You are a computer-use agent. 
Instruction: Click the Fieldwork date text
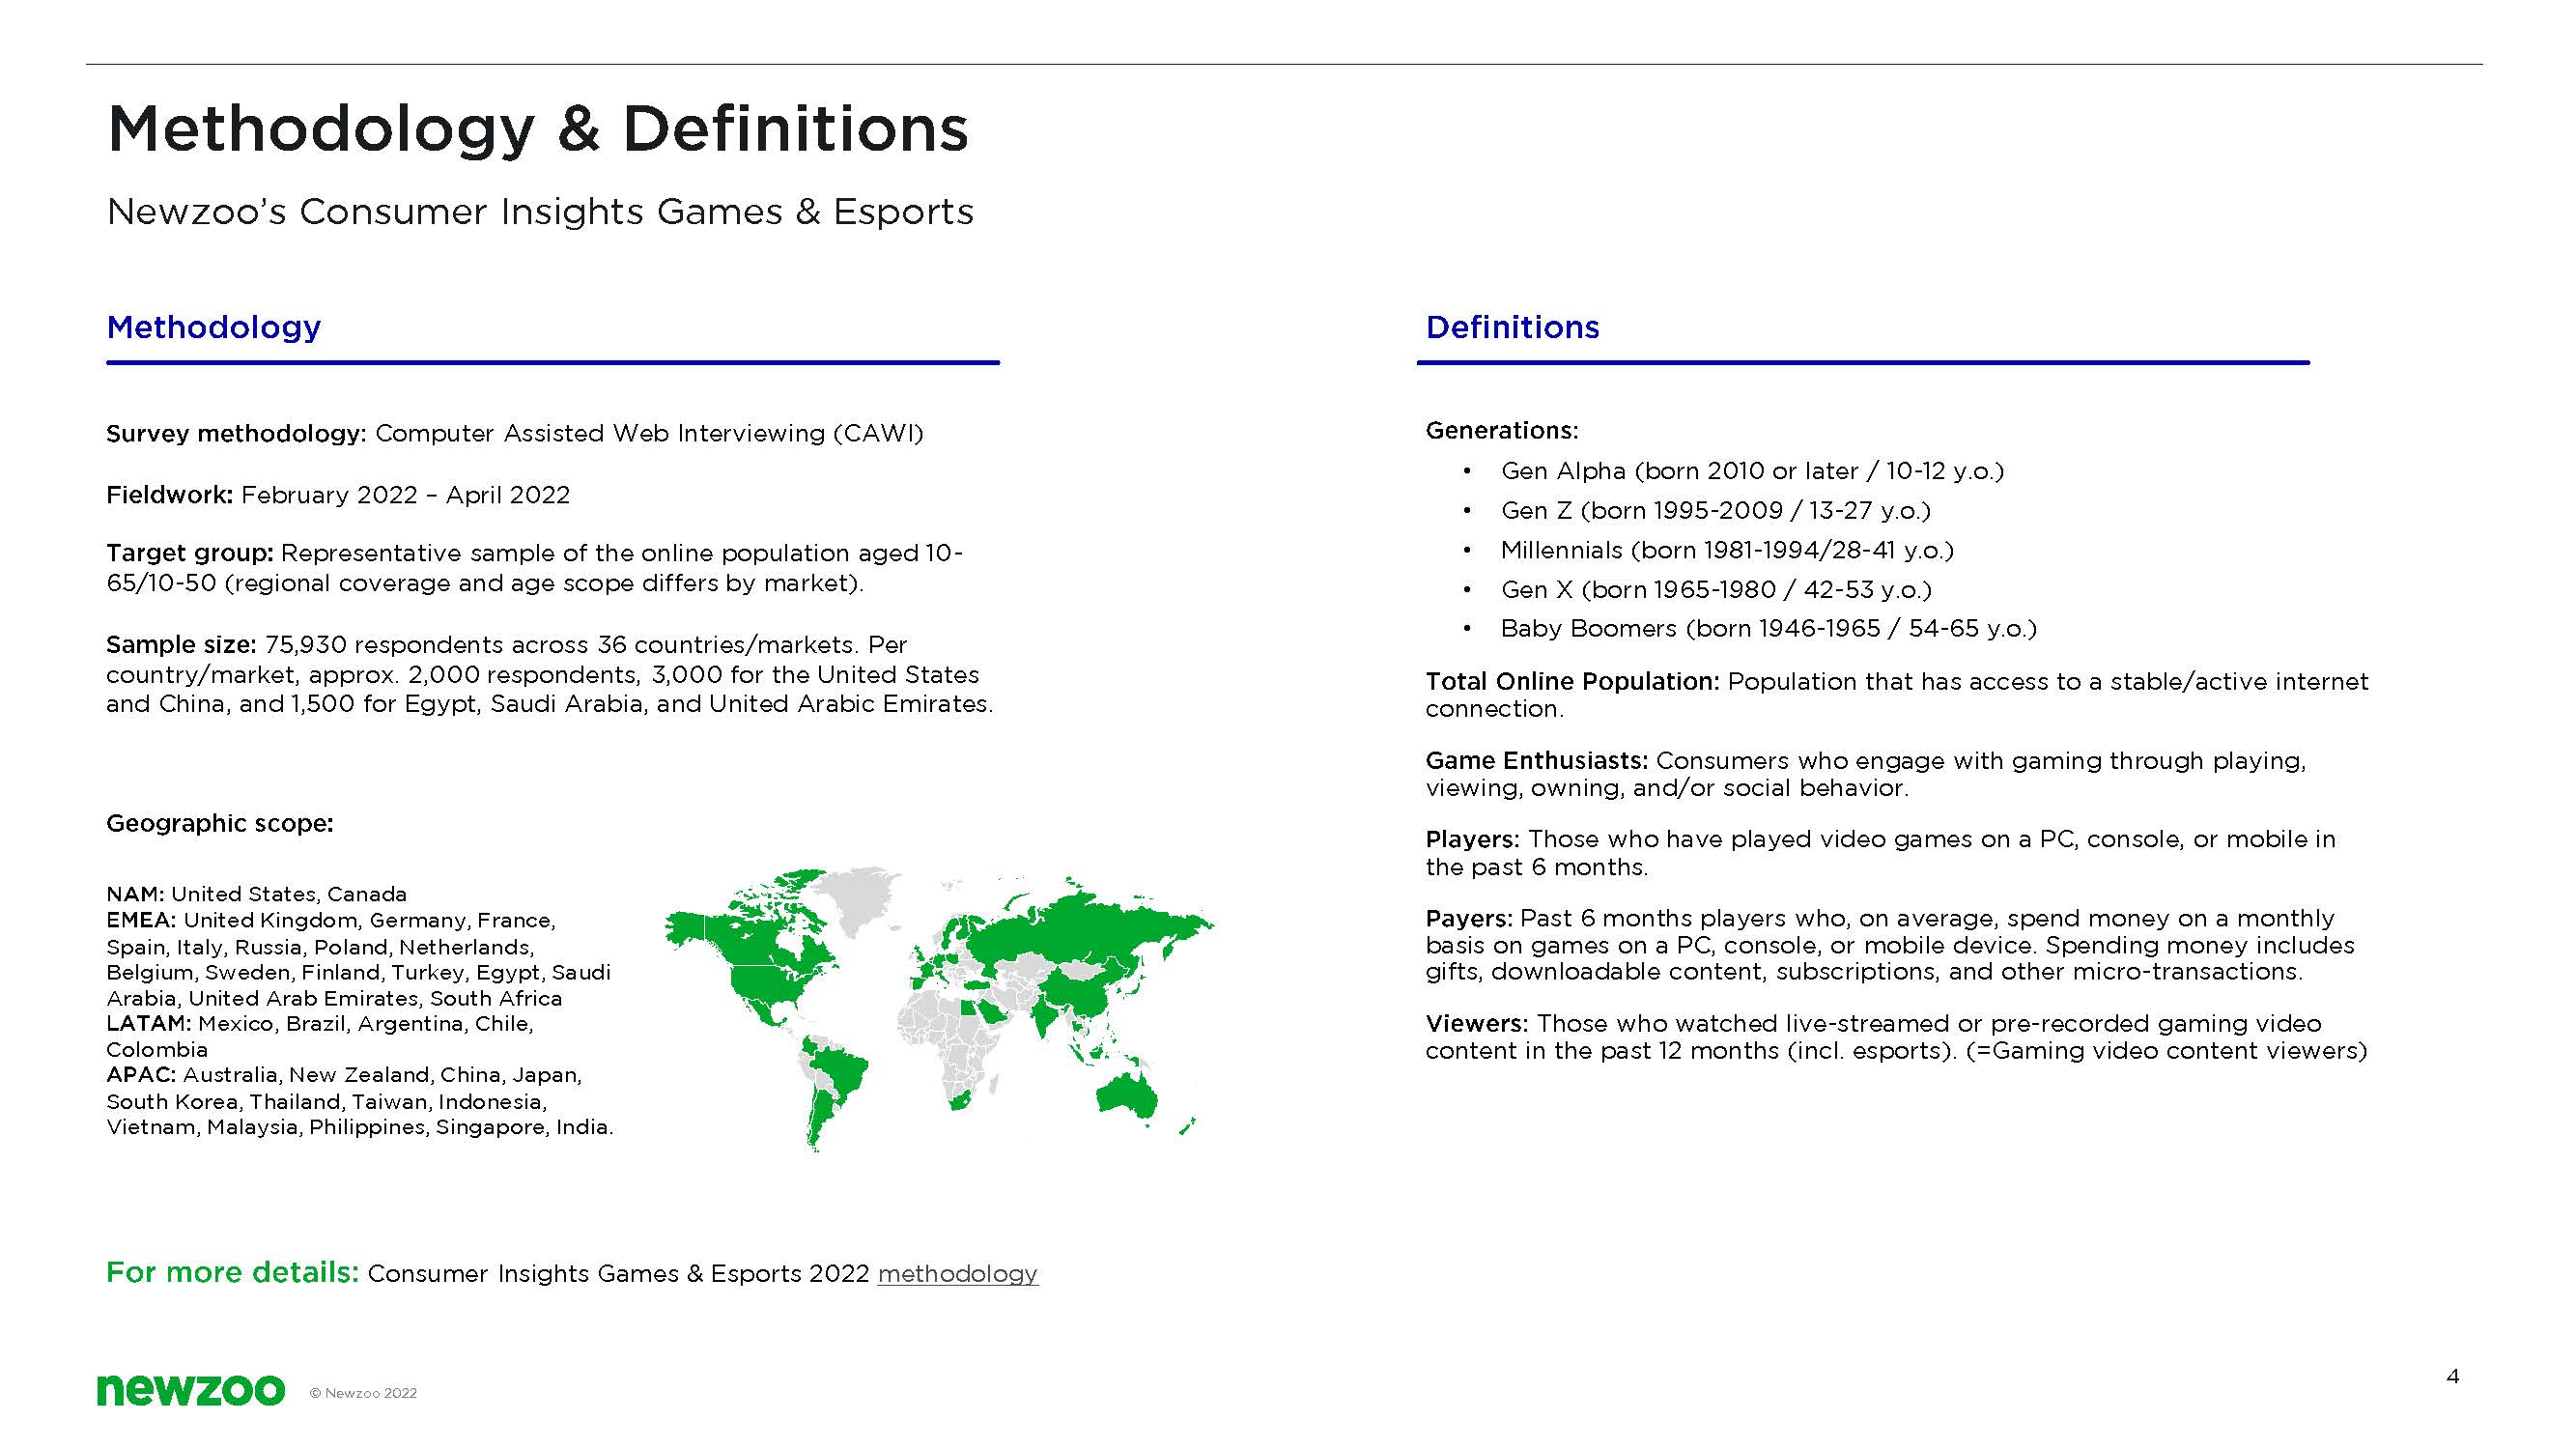coord(405,495)
